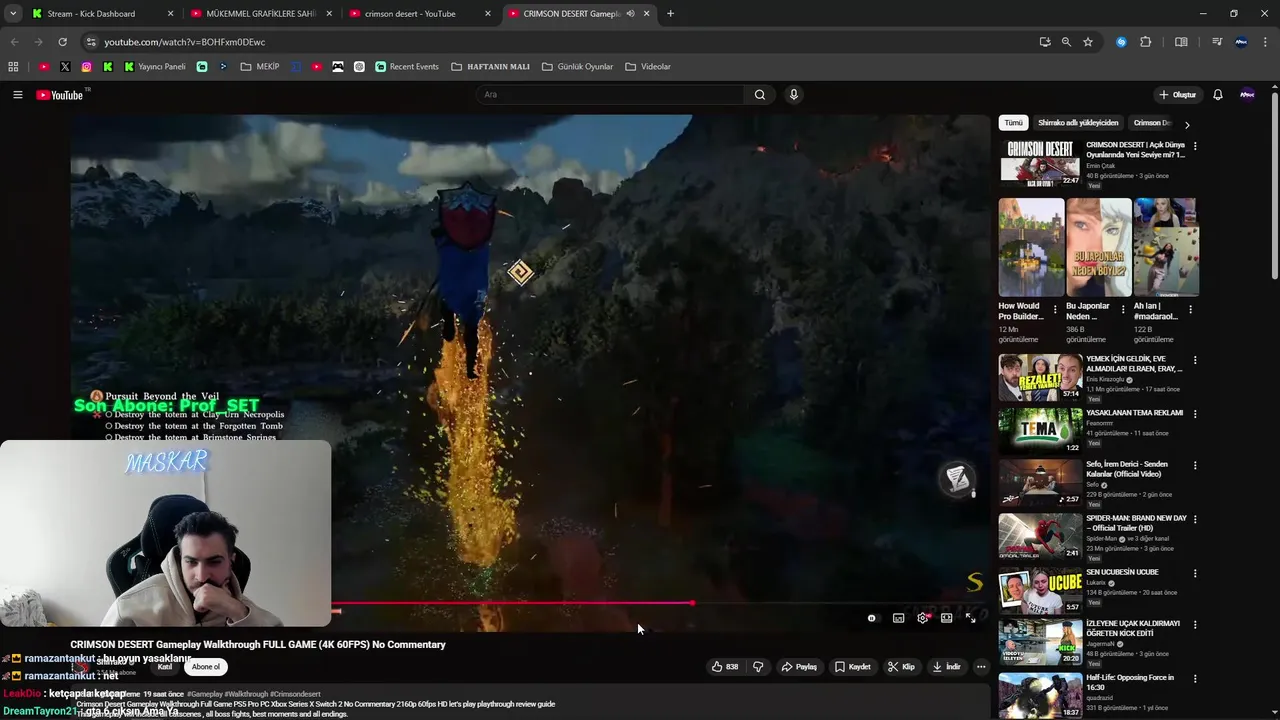Like the video showing 838 likes
1280x720 pixels.
(725, 667)
